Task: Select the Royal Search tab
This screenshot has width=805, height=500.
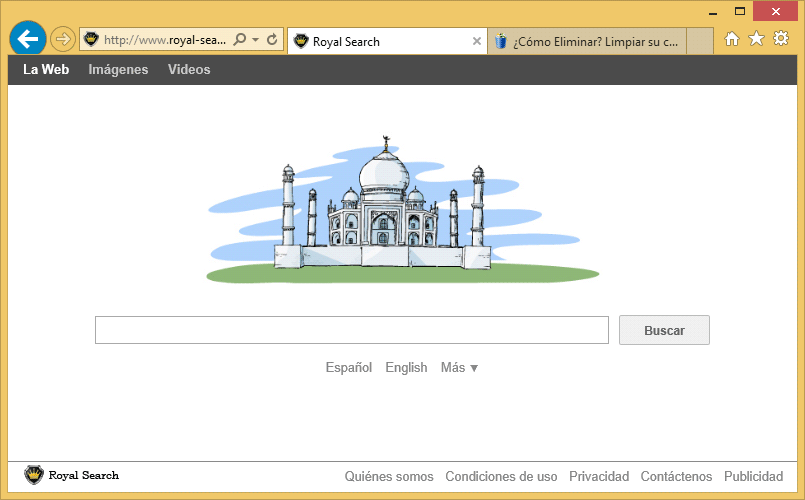Action: (x=387, y=41)
